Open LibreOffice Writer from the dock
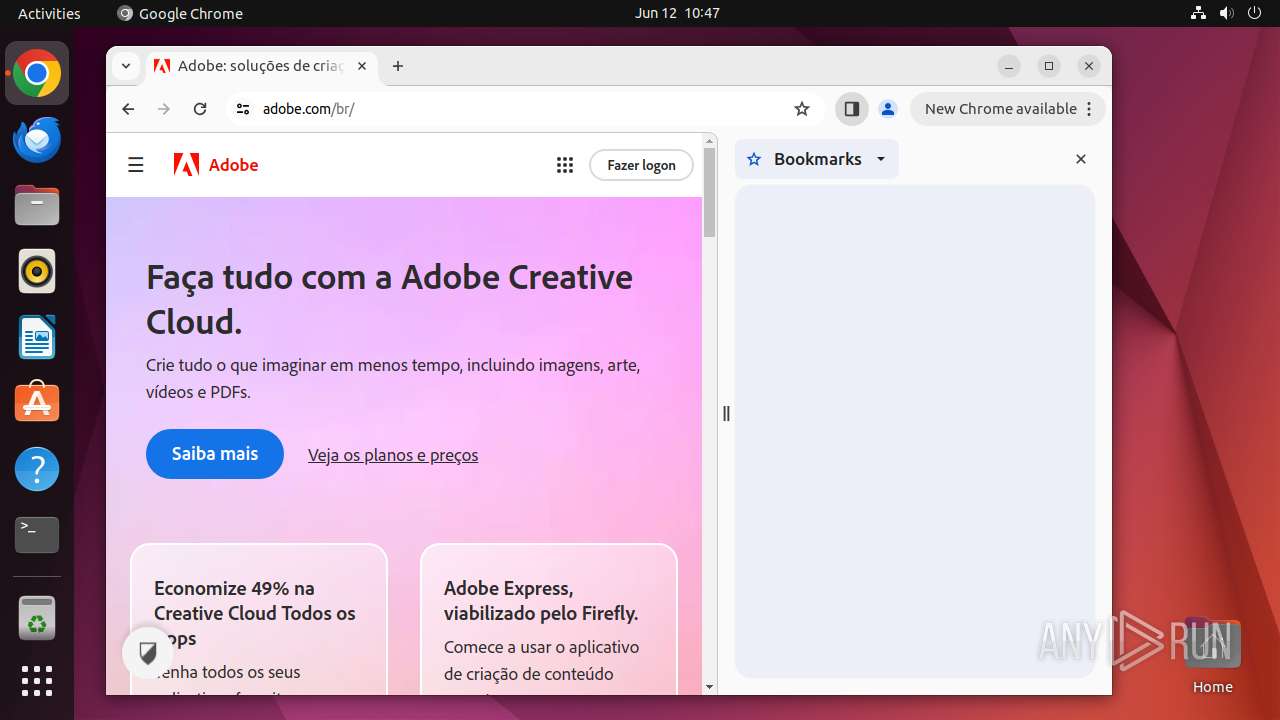The image size is (1280, 720). pyautogui.click(x=37, y=337)
